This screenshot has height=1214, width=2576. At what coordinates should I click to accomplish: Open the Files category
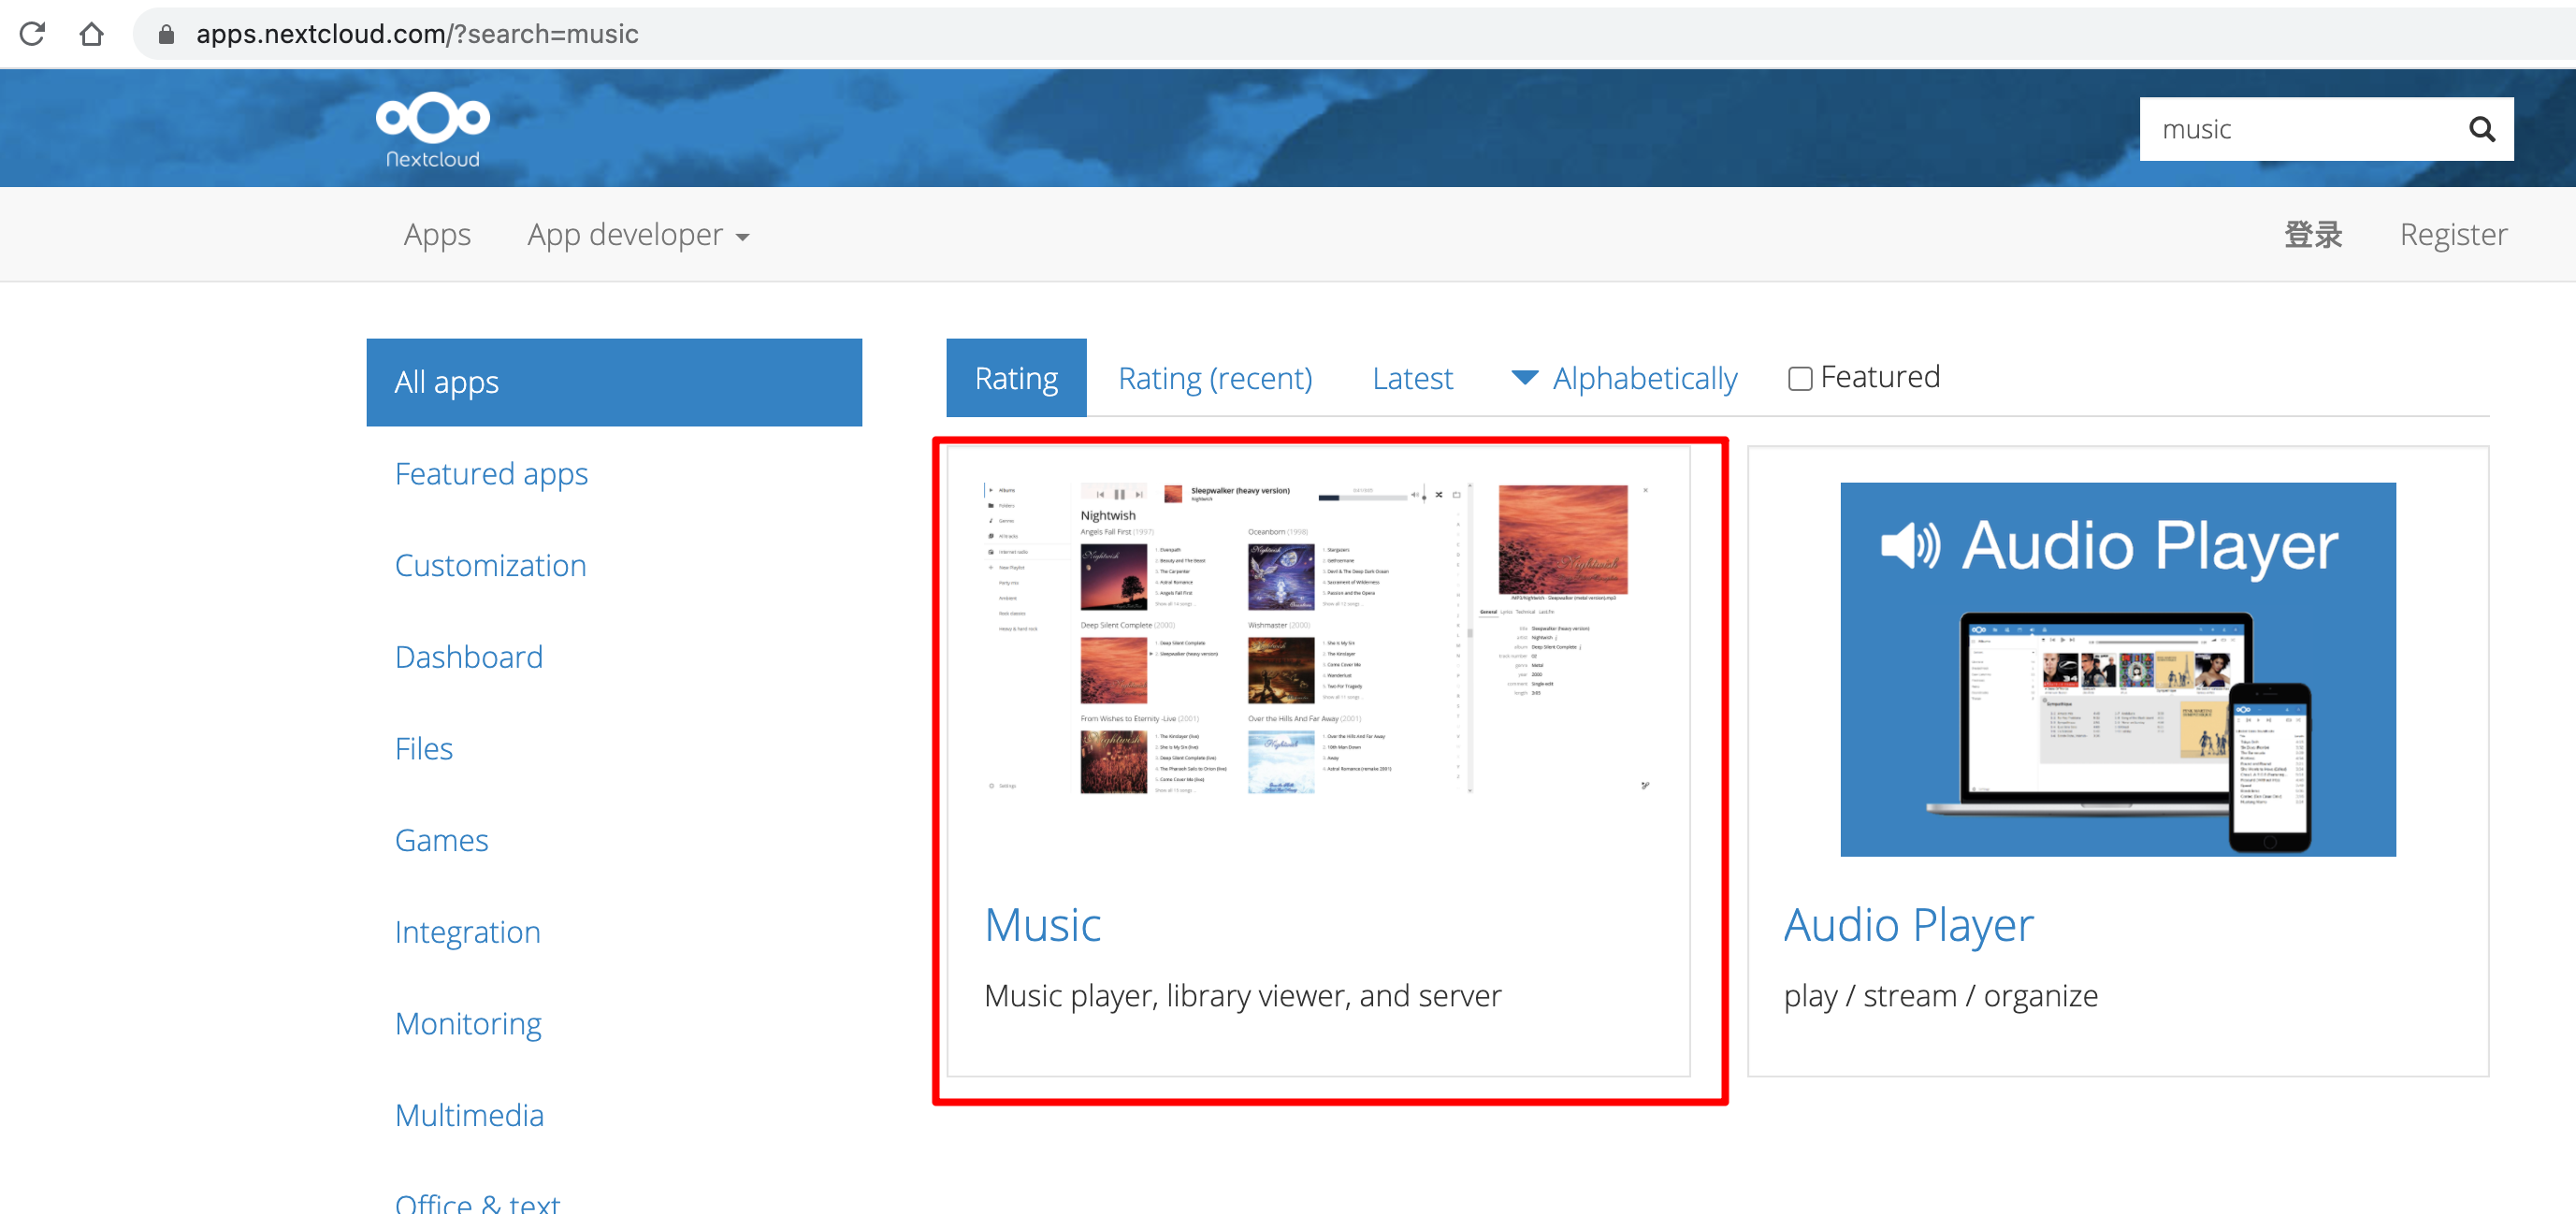pyautogui.click(x=424, y=749)
